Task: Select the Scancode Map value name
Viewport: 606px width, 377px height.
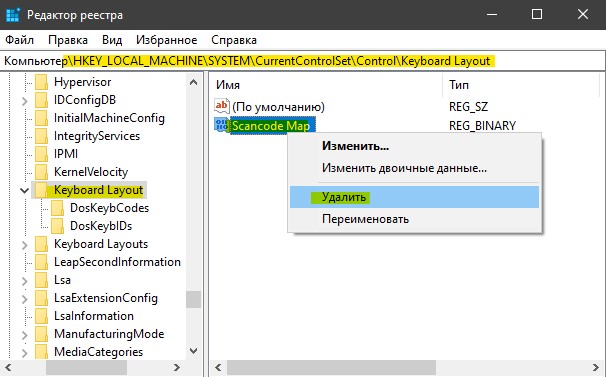Action: pyautogui.click(x=271, y=126)
